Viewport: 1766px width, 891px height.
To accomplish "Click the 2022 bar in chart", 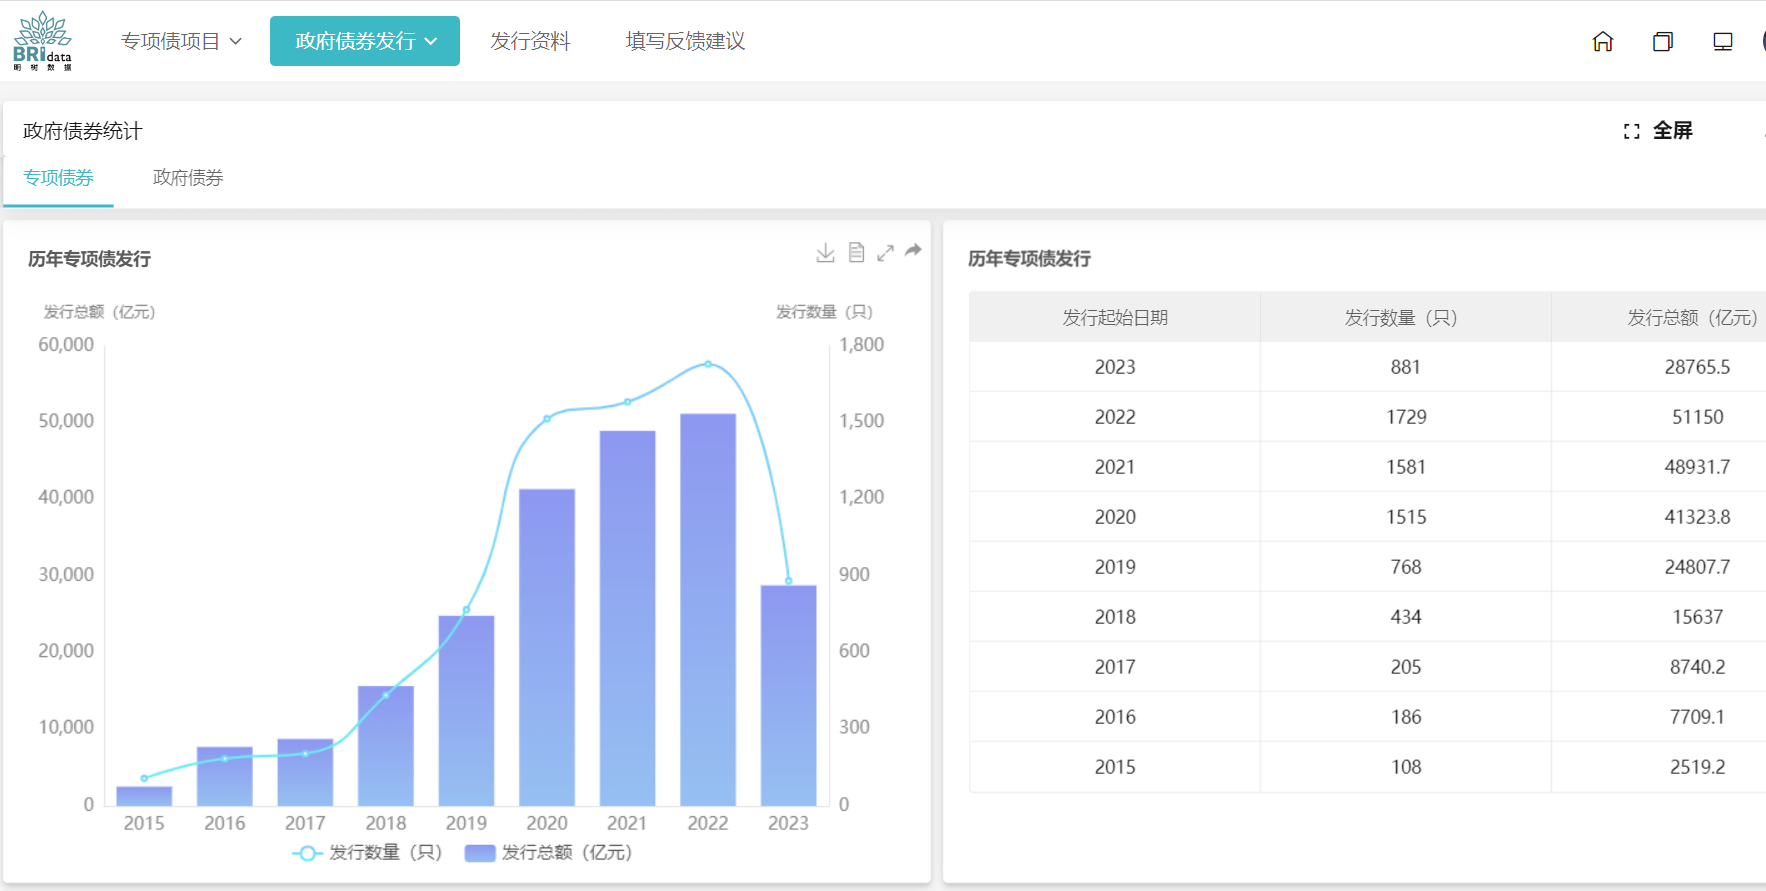I will pyautogui.click(x=708, y=610).
